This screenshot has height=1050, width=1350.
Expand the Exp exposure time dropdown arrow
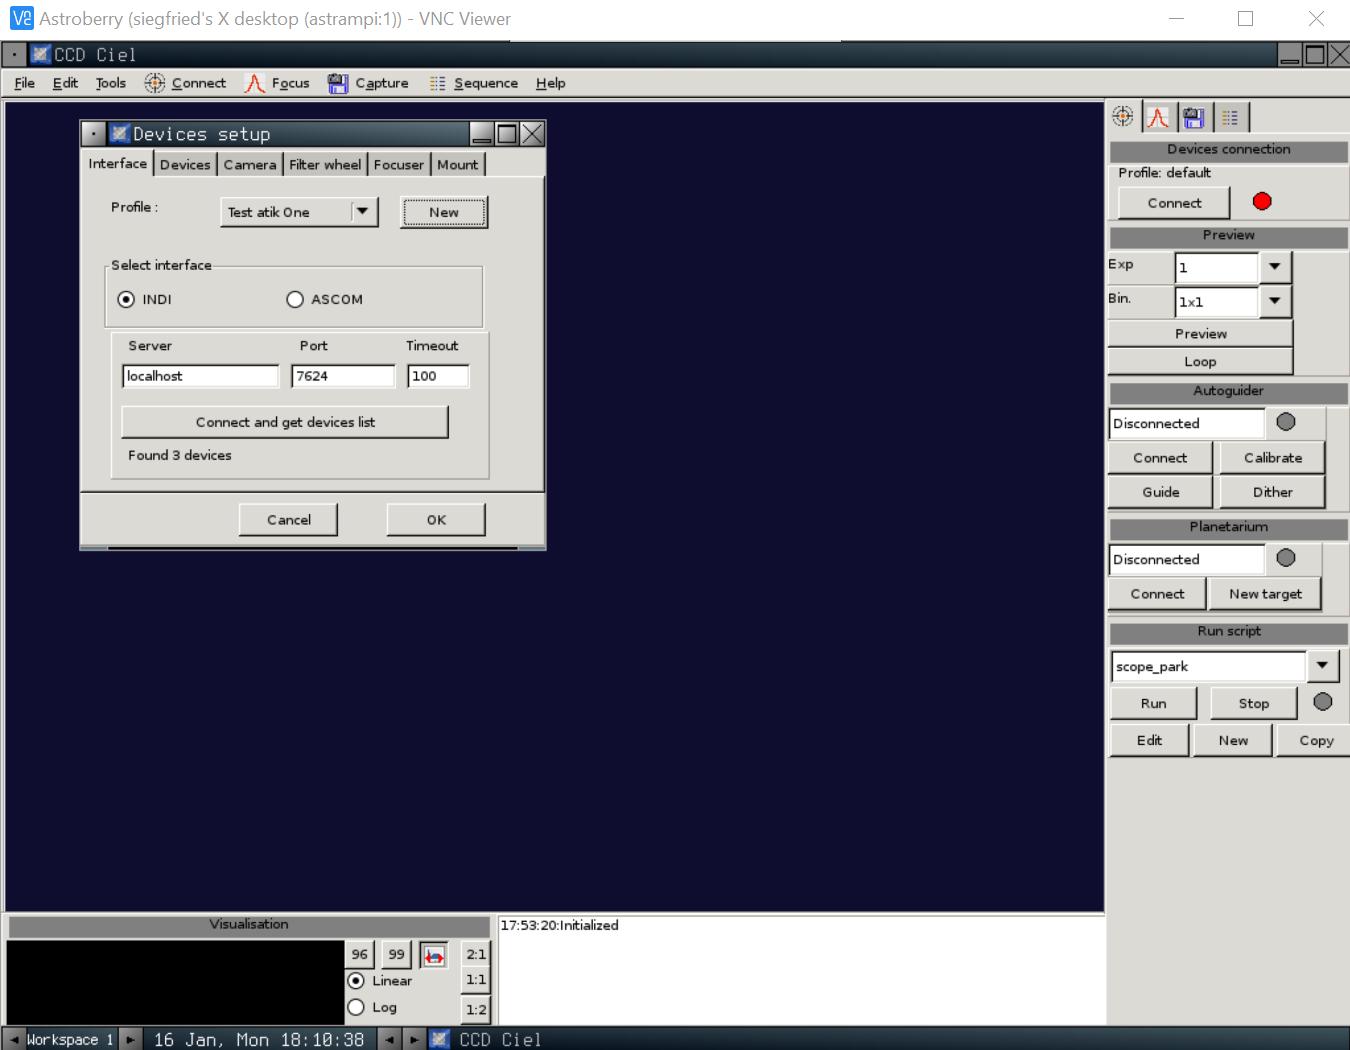pos(1274,267)
